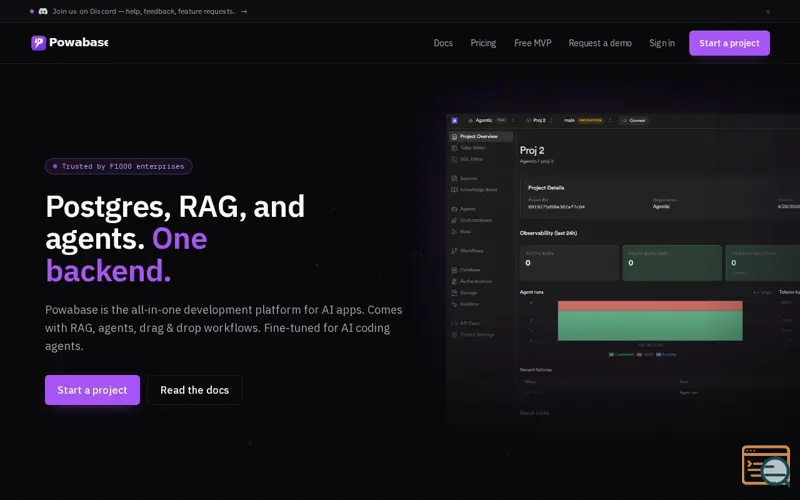The width and height of the screenshot is (800, 500).
Task: Click the Connect button in the dashboard preview
Action: pos(634,120)
